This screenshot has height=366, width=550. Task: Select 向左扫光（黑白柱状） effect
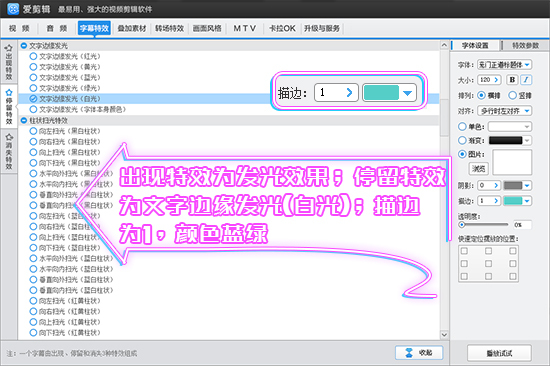click(x=65, y=131)
